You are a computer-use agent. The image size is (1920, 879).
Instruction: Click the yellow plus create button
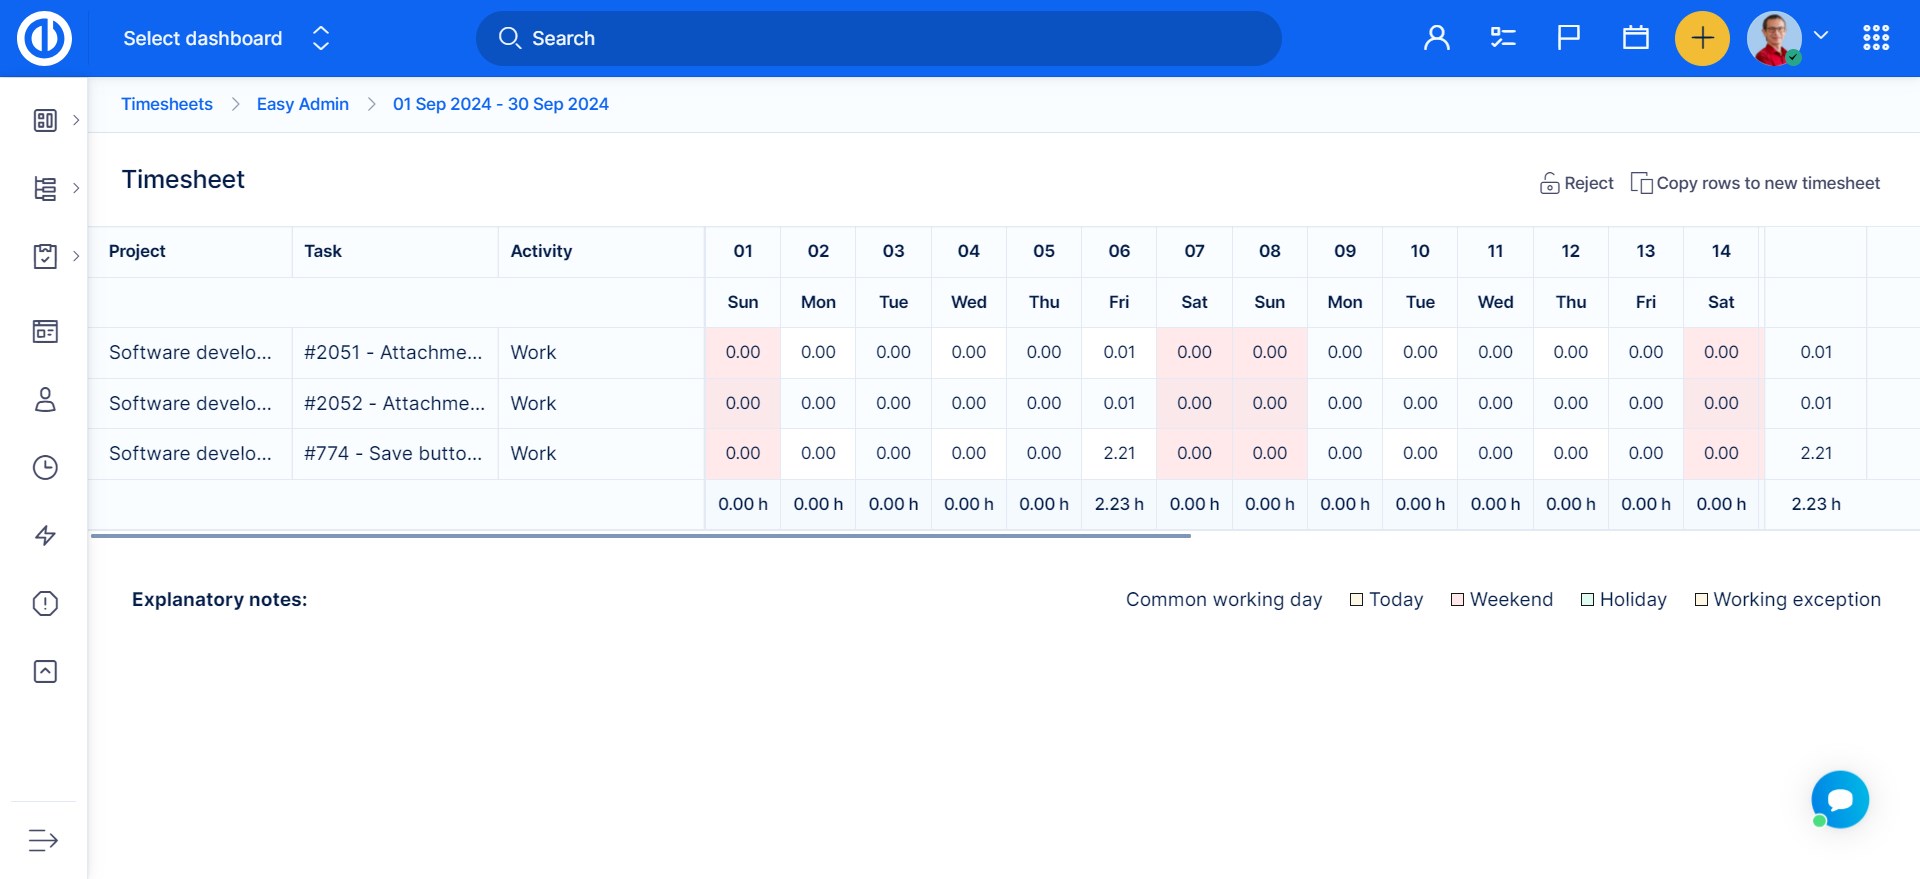click(x=1702, y=39)
